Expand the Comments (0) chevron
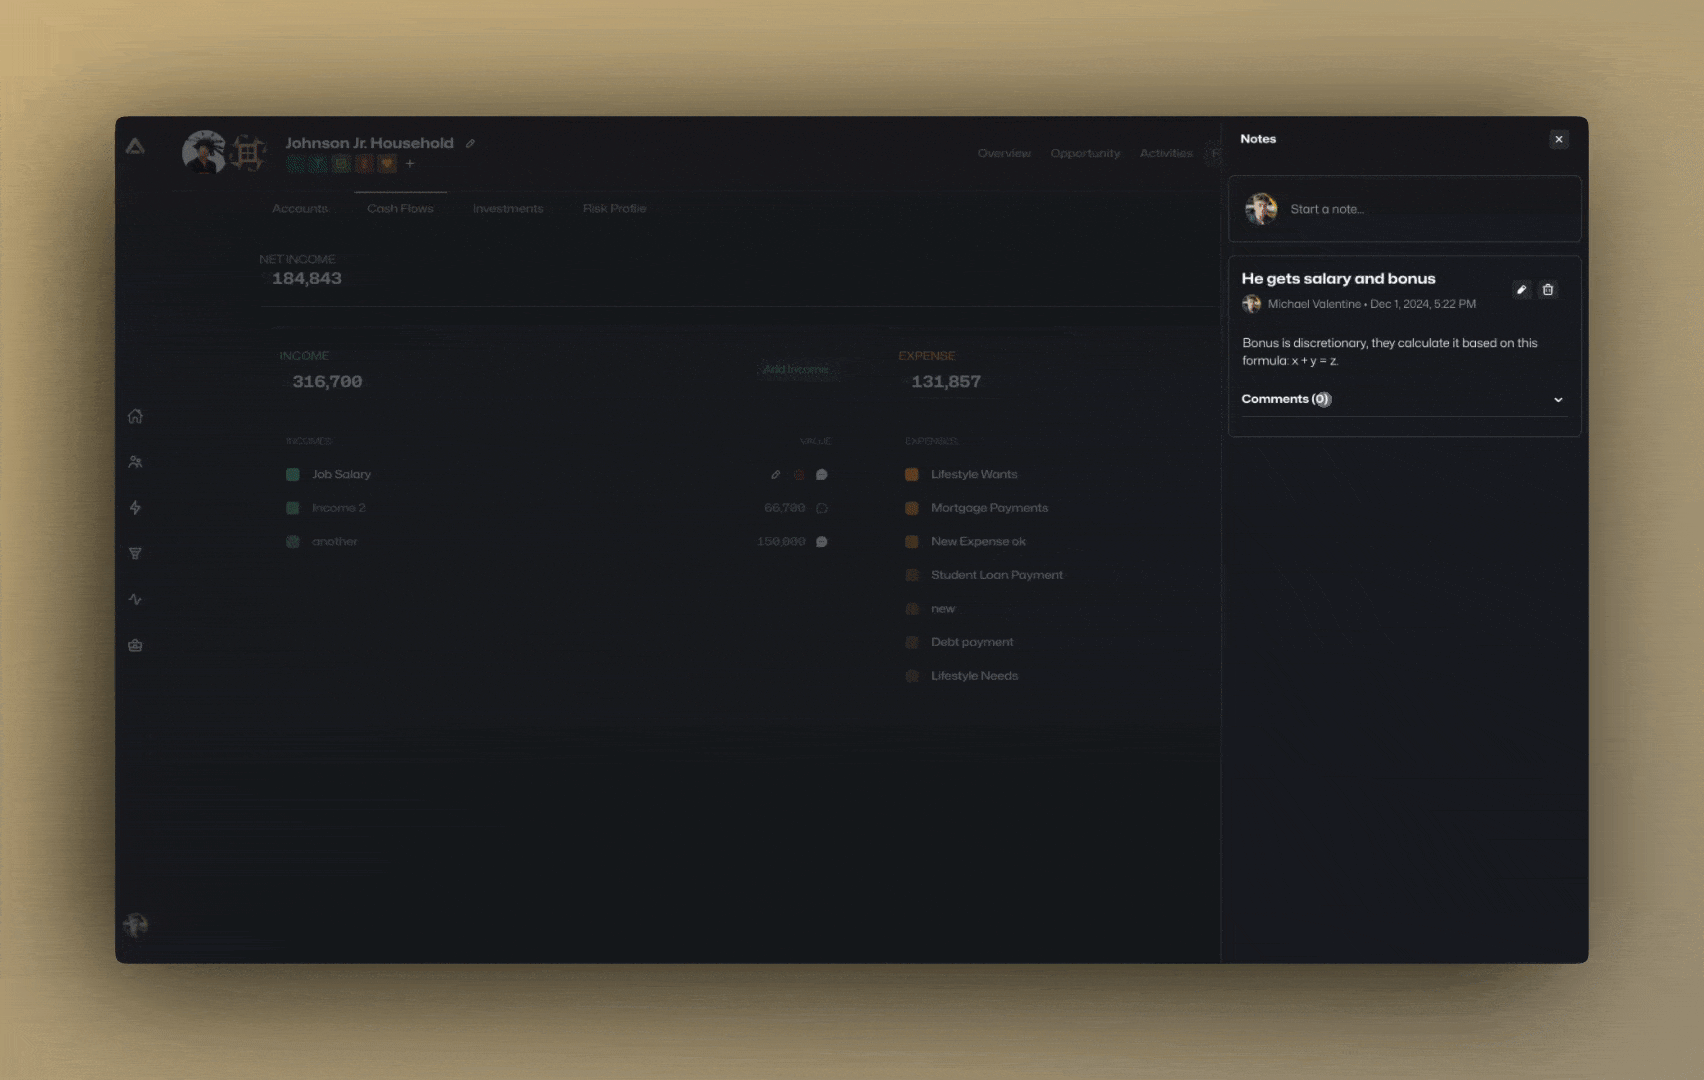Image resolution: width=1704 pixels, height=1080 pixels. click(1558, 399)
